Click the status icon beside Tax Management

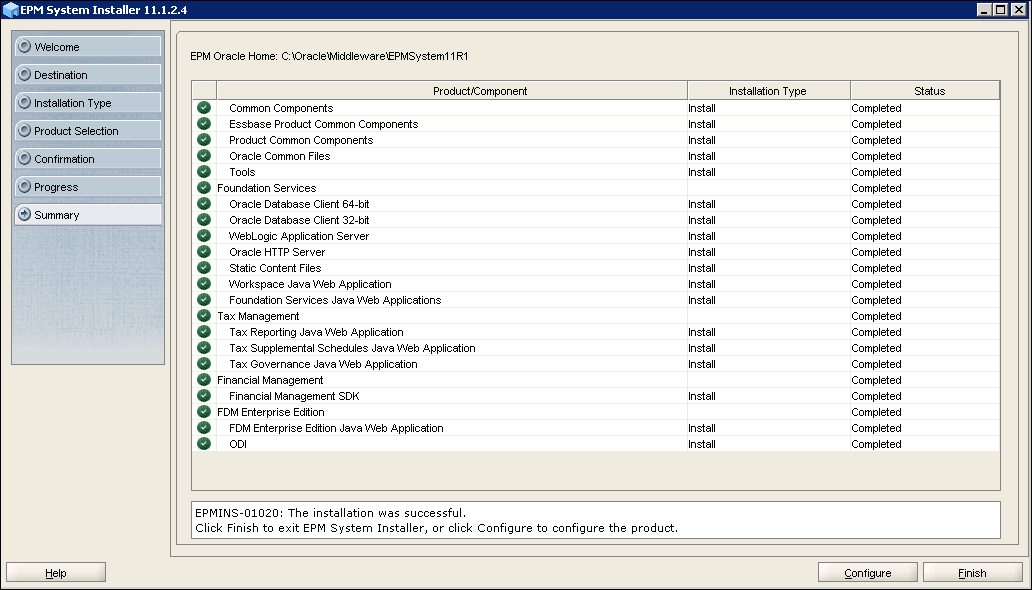(204, 316)
